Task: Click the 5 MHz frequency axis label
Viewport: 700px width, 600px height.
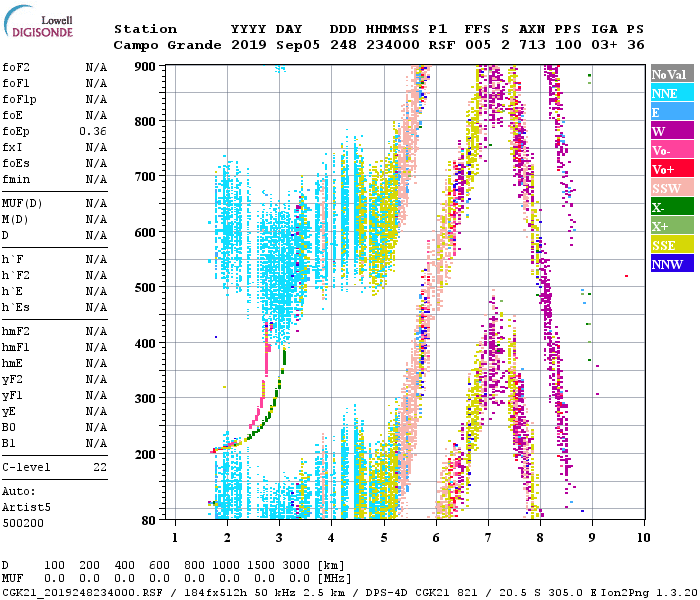Action: click(x=384, y=538)
